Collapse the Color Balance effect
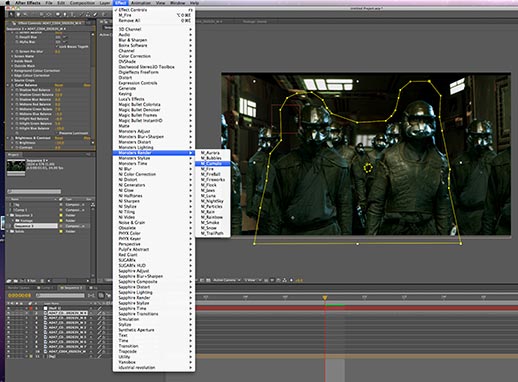This screenshot has width=518, height=382. point(8,85)
